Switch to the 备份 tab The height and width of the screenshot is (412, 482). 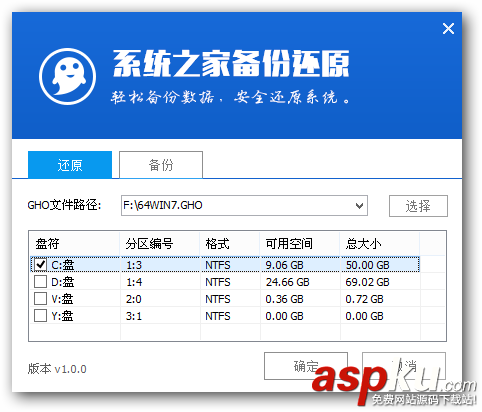click(161, 165)
